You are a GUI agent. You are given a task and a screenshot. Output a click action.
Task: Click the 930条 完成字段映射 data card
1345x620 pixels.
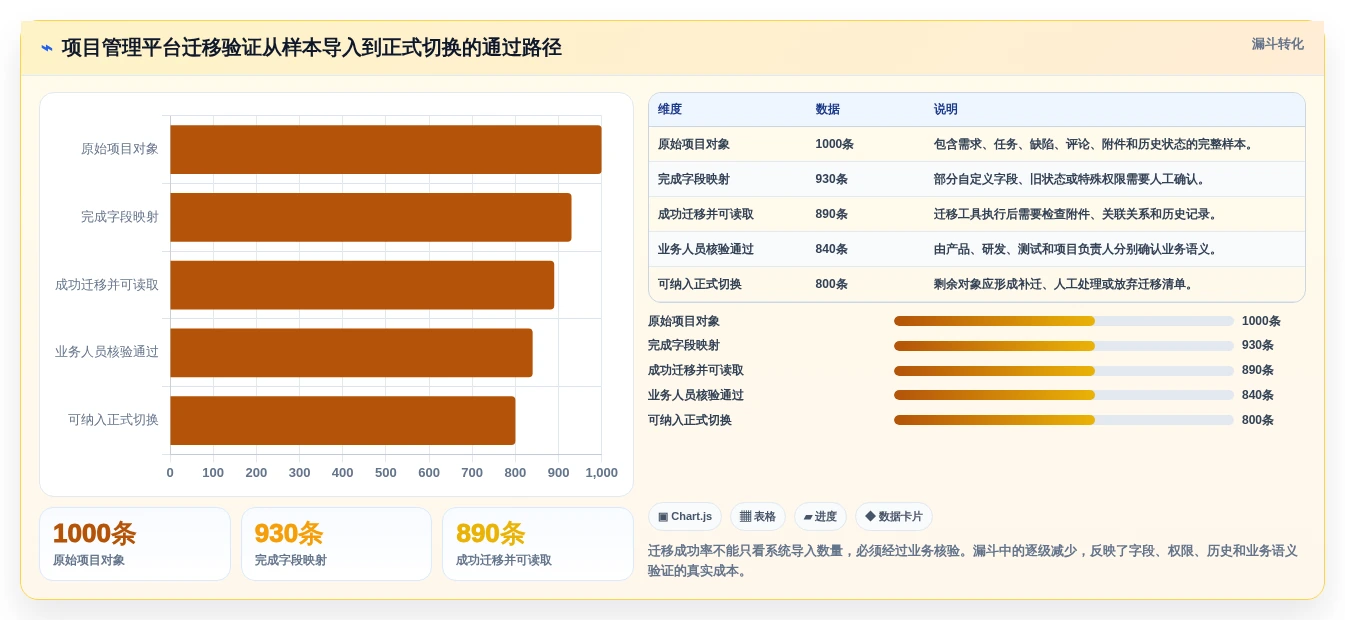point(336,544)
